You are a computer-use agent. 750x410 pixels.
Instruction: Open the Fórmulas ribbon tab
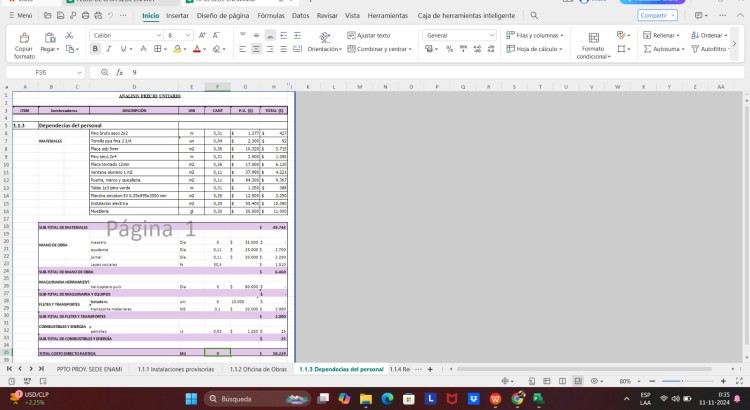click(271, 15)
